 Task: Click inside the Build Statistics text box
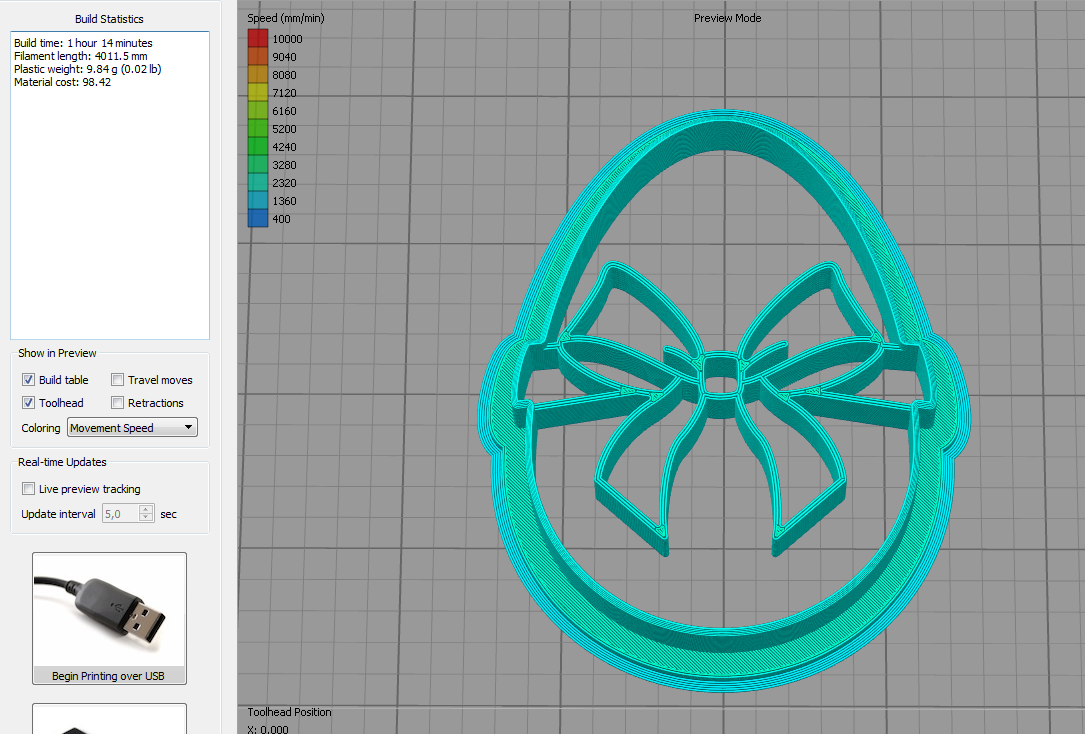point(109,200)
